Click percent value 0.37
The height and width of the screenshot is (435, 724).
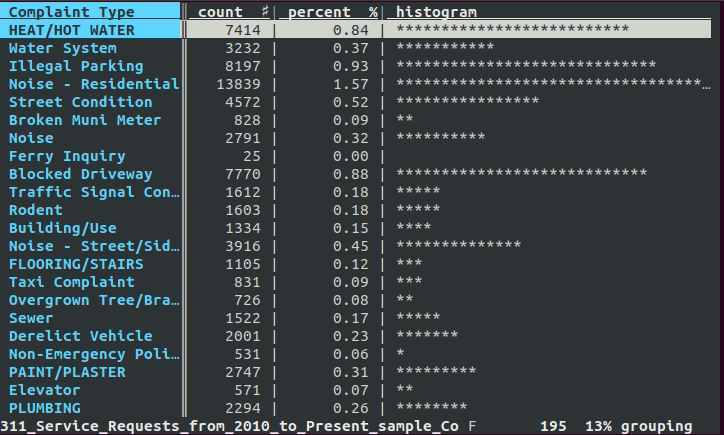(x=351, y=48)
